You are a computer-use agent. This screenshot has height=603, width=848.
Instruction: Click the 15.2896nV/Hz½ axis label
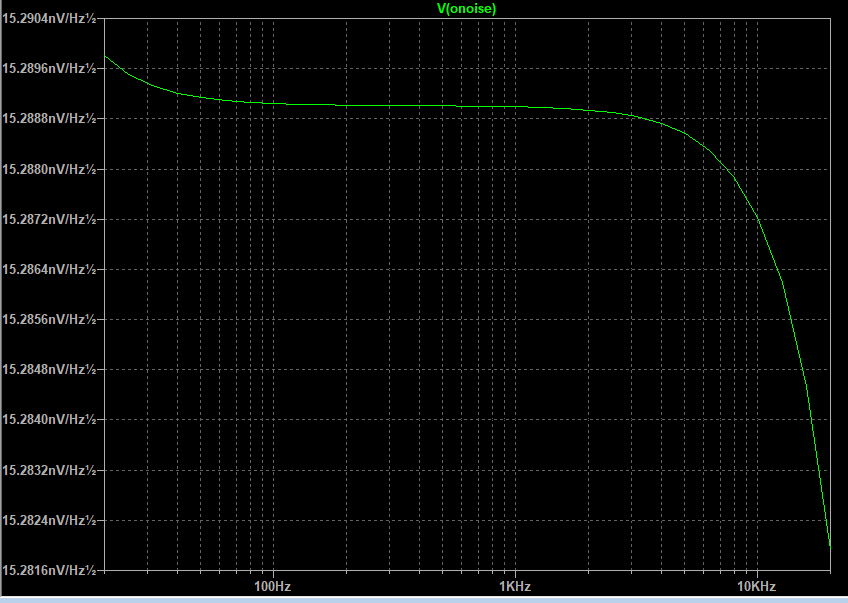[x=49, y=69]
